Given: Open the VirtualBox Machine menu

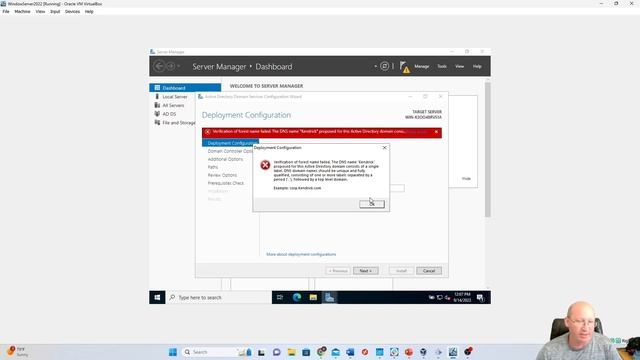Looking at the screenshot, I should pos(22,11).
